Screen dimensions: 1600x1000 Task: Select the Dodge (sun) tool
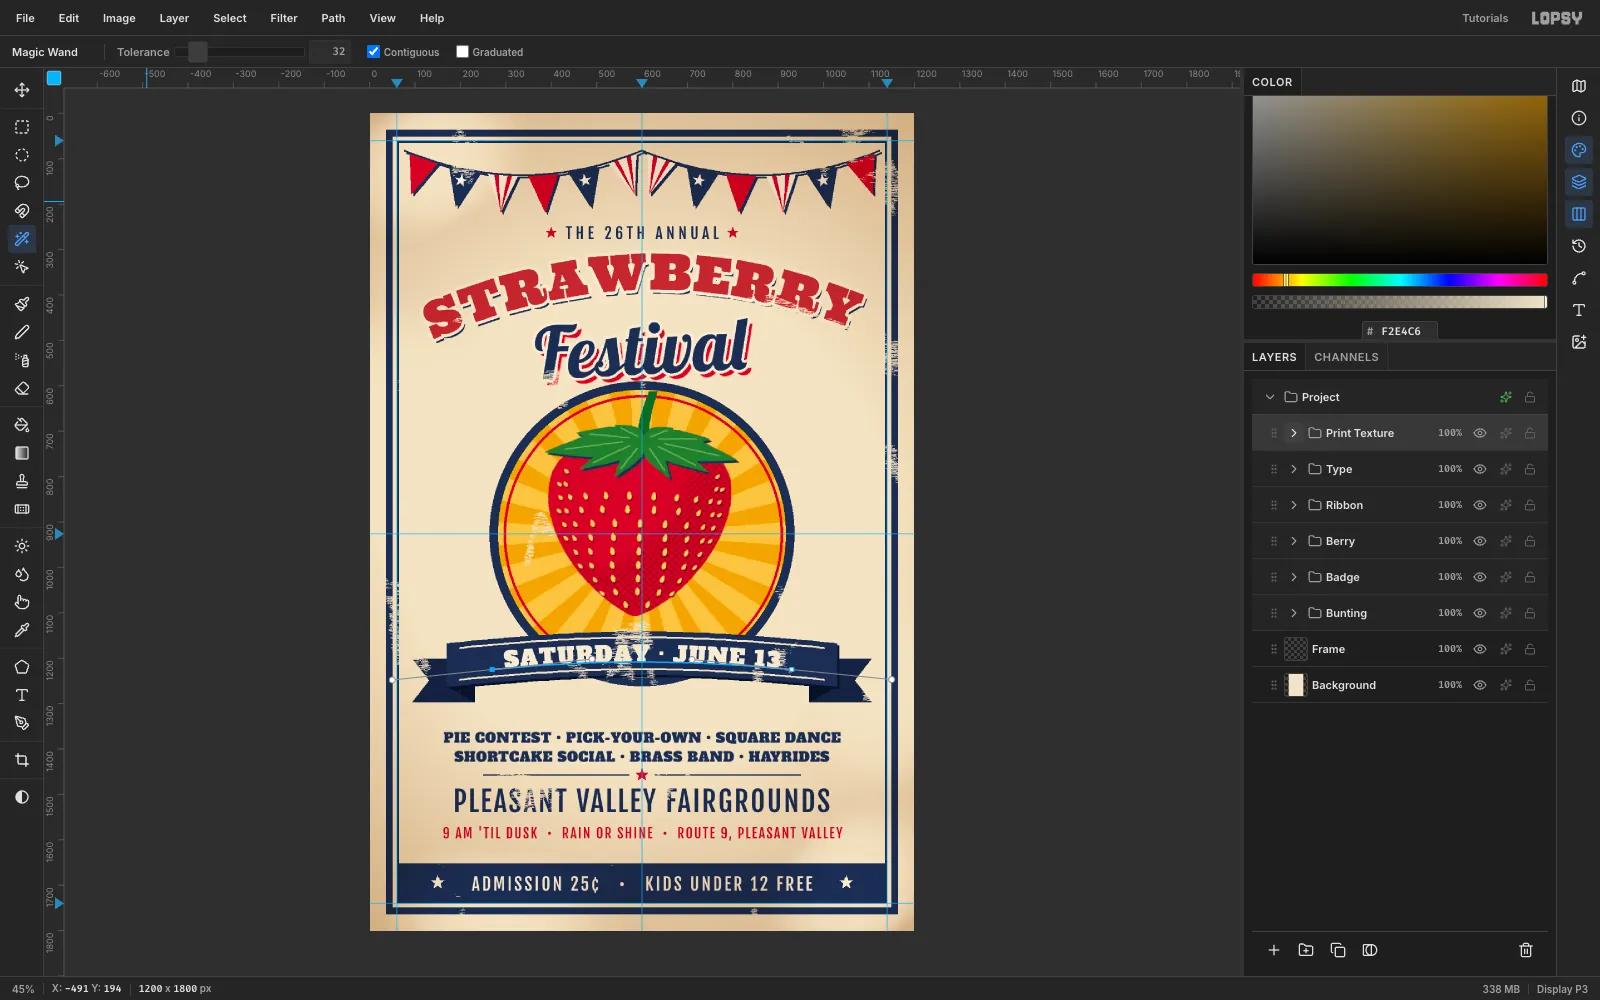click(x=22, y=546)
